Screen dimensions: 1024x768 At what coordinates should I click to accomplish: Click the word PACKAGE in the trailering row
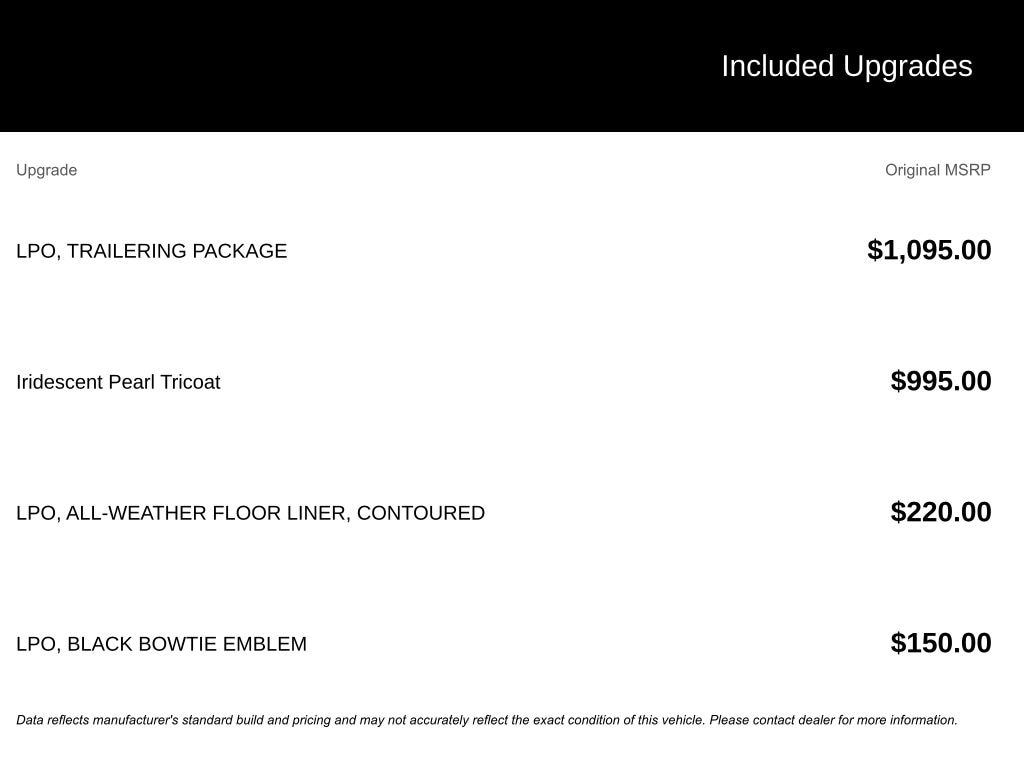tap(239, 251)
